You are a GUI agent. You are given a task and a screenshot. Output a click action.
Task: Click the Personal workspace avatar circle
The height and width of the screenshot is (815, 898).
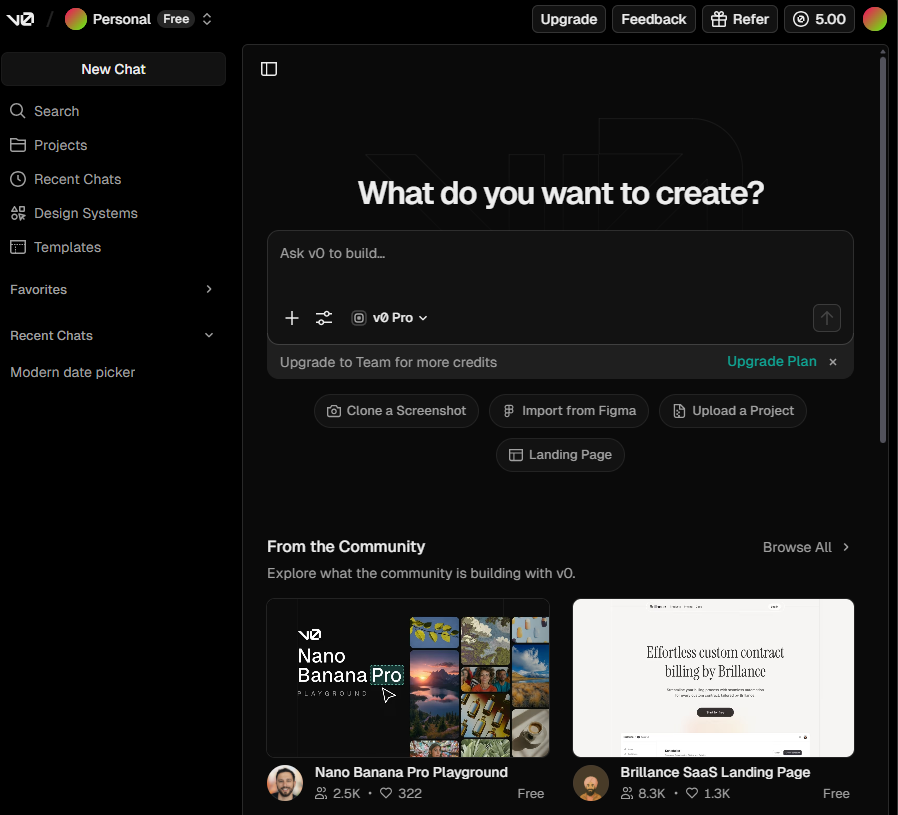click(76, 19)
